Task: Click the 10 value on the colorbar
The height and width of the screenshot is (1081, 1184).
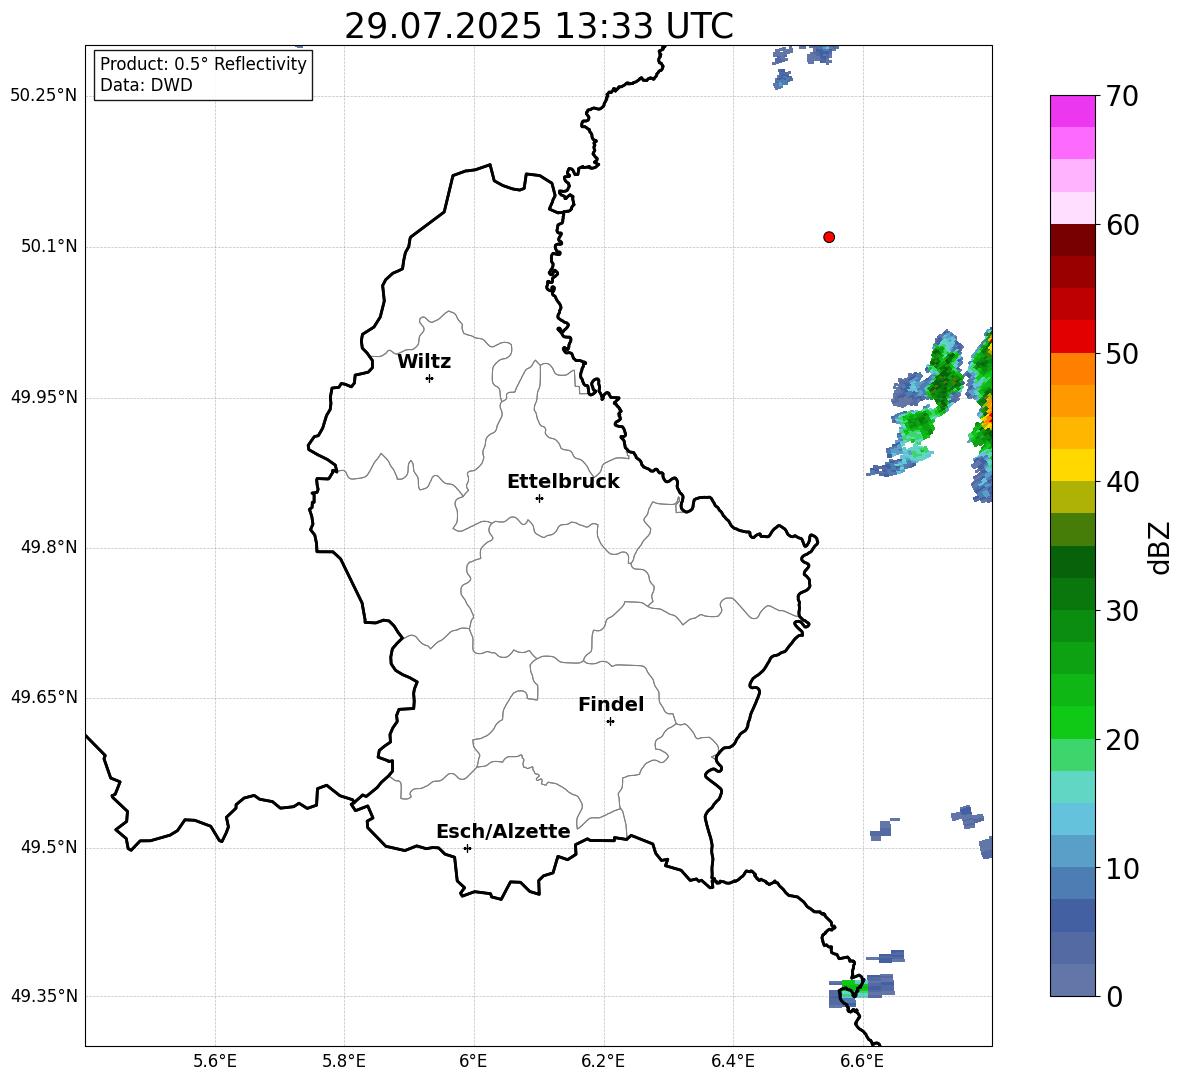Action: [1122, 868]
